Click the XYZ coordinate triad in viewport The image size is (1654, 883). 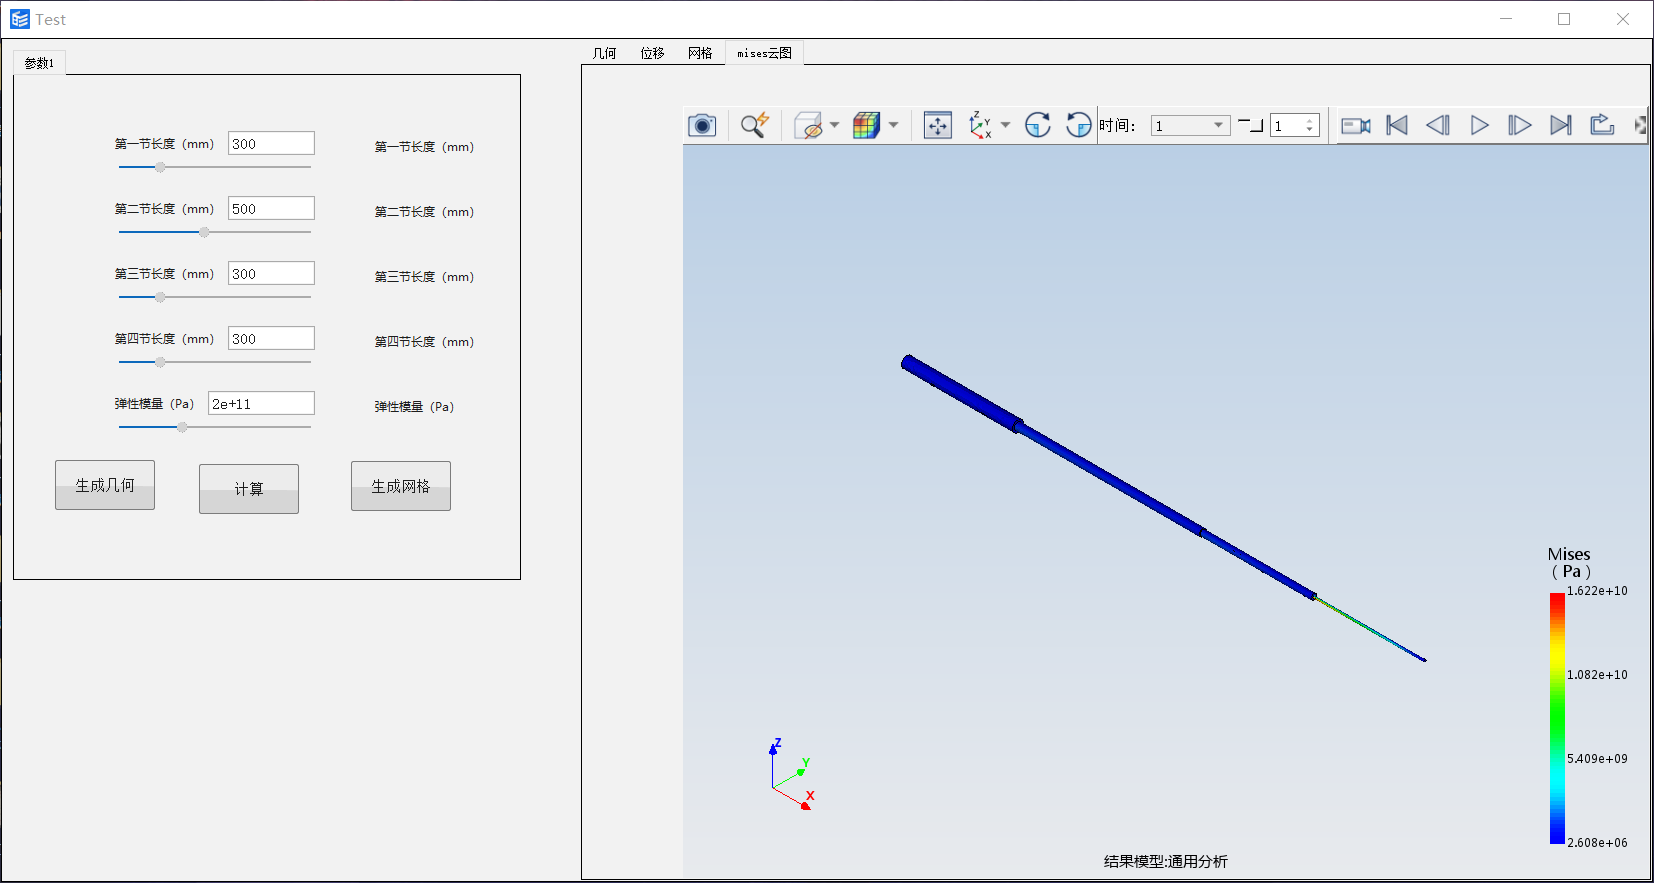click(792, 775)
